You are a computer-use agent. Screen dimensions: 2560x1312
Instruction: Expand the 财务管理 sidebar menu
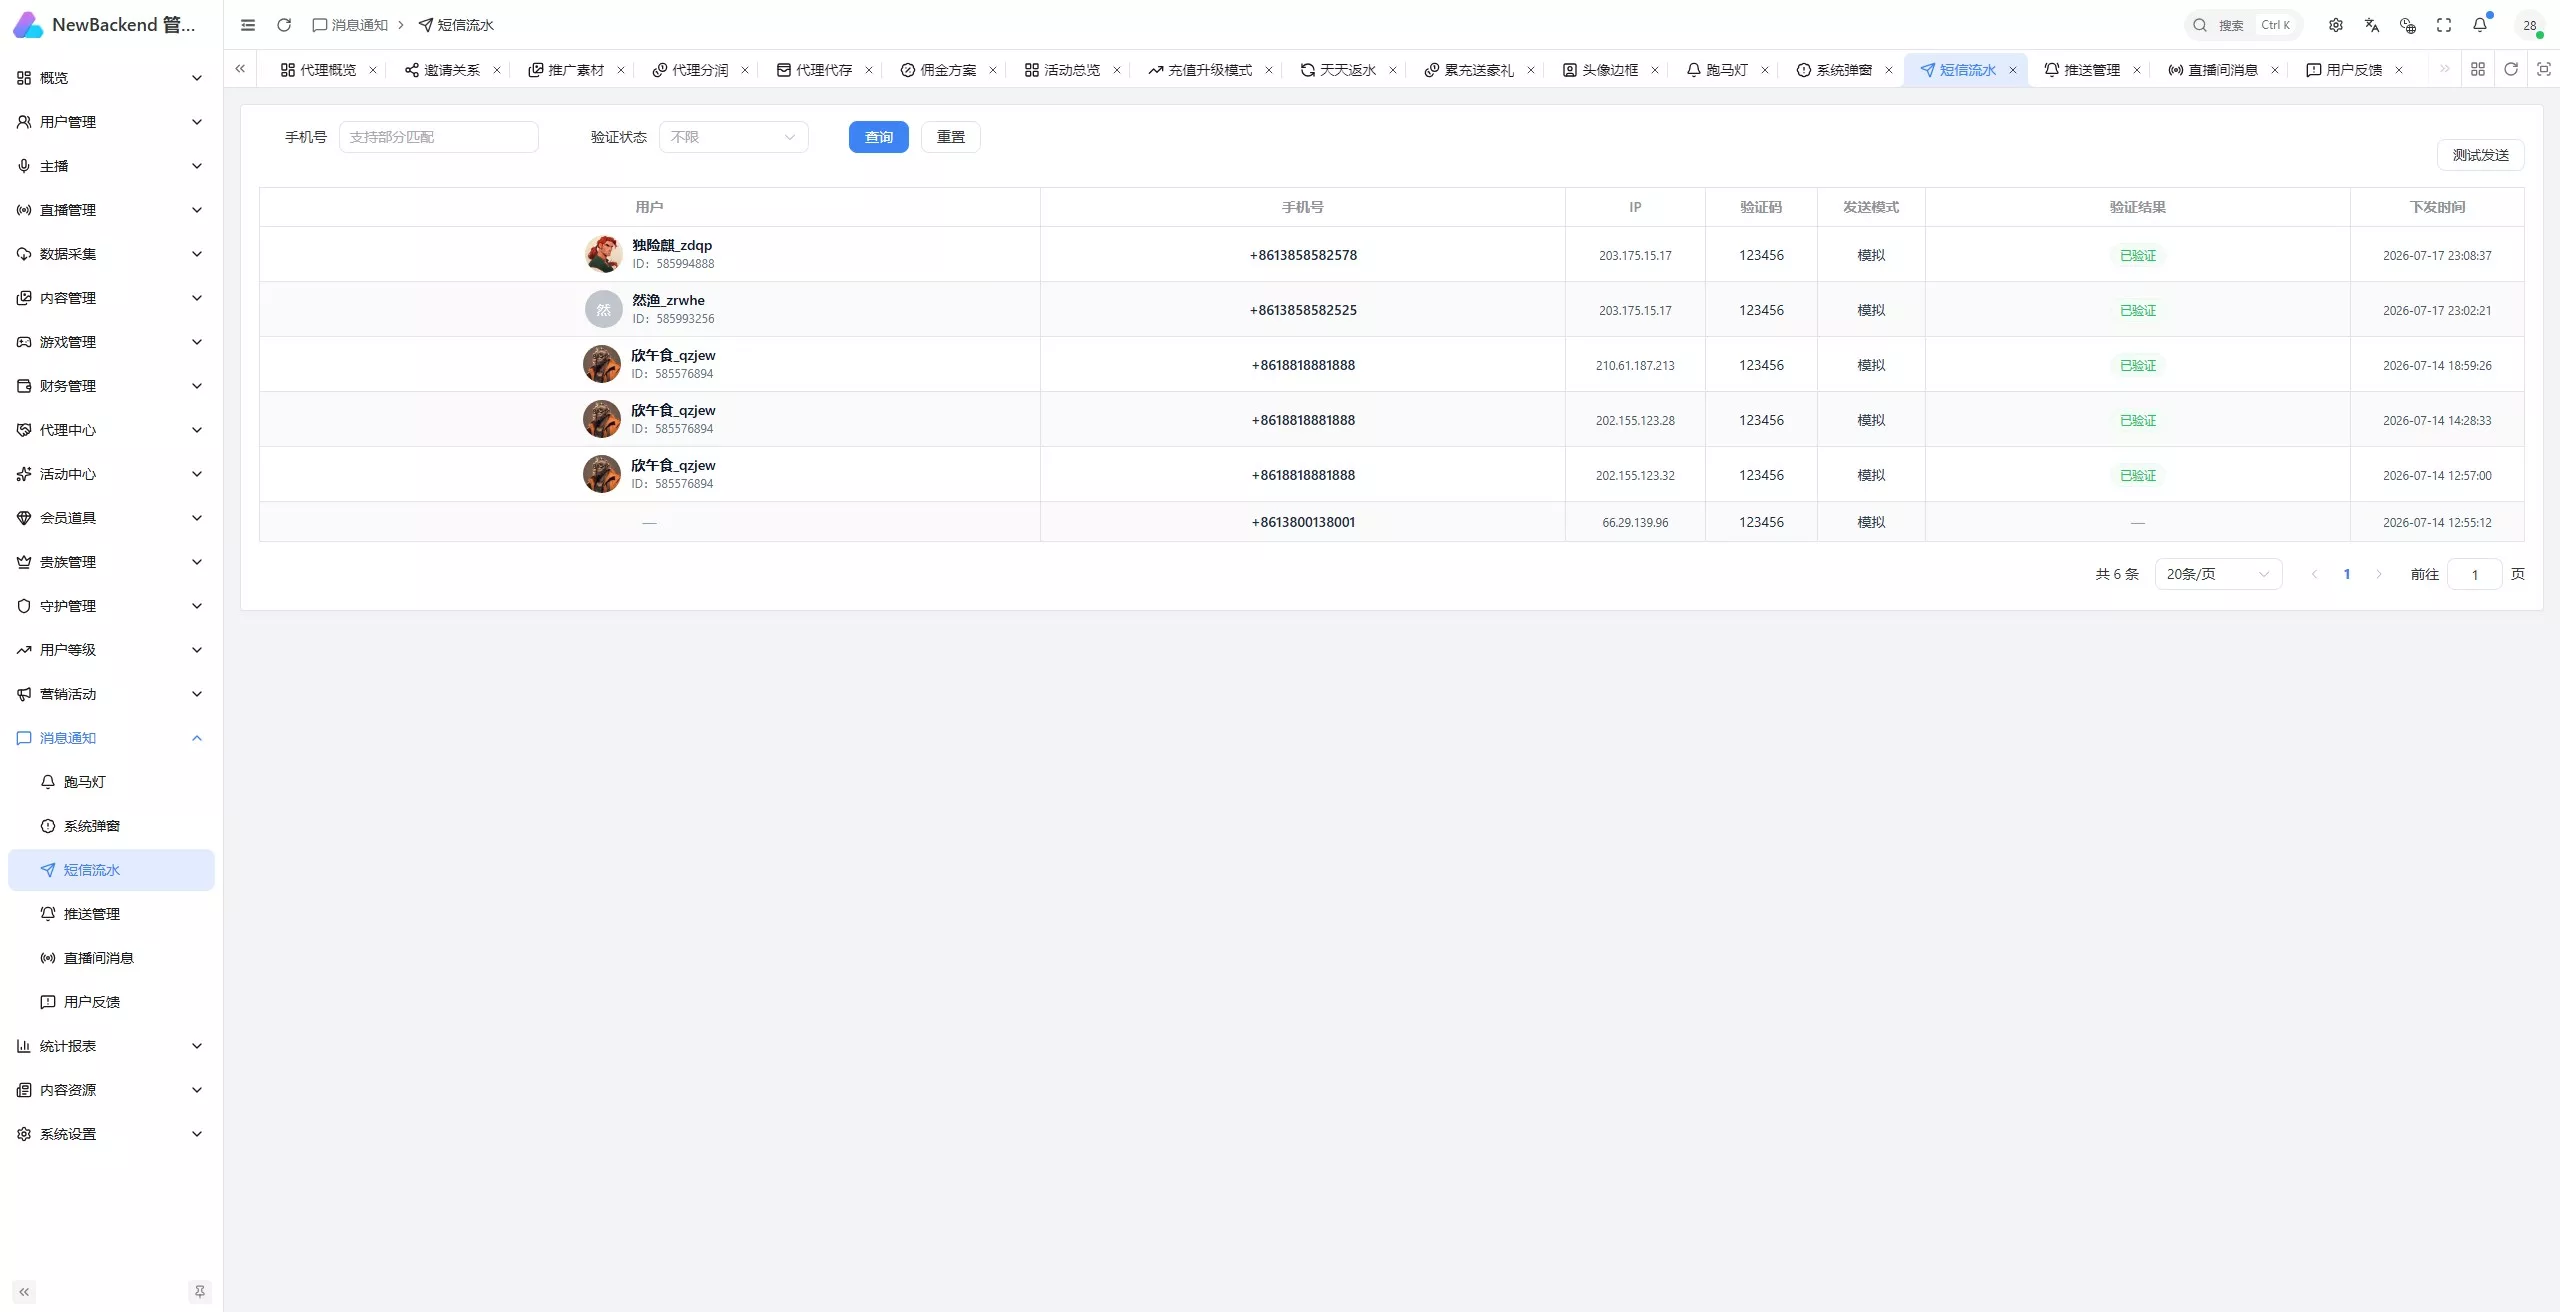point(111,386)
